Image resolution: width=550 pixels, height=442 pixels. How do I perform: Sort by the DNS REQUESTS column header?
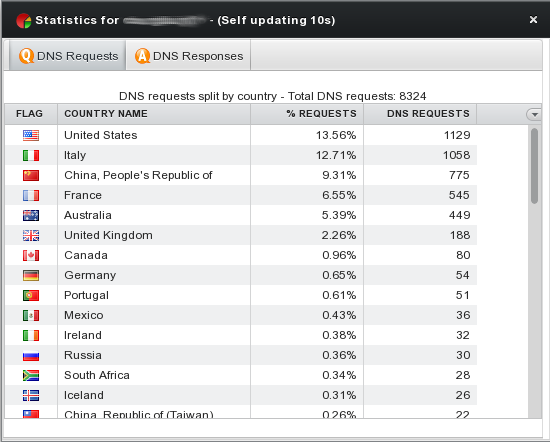420,114
